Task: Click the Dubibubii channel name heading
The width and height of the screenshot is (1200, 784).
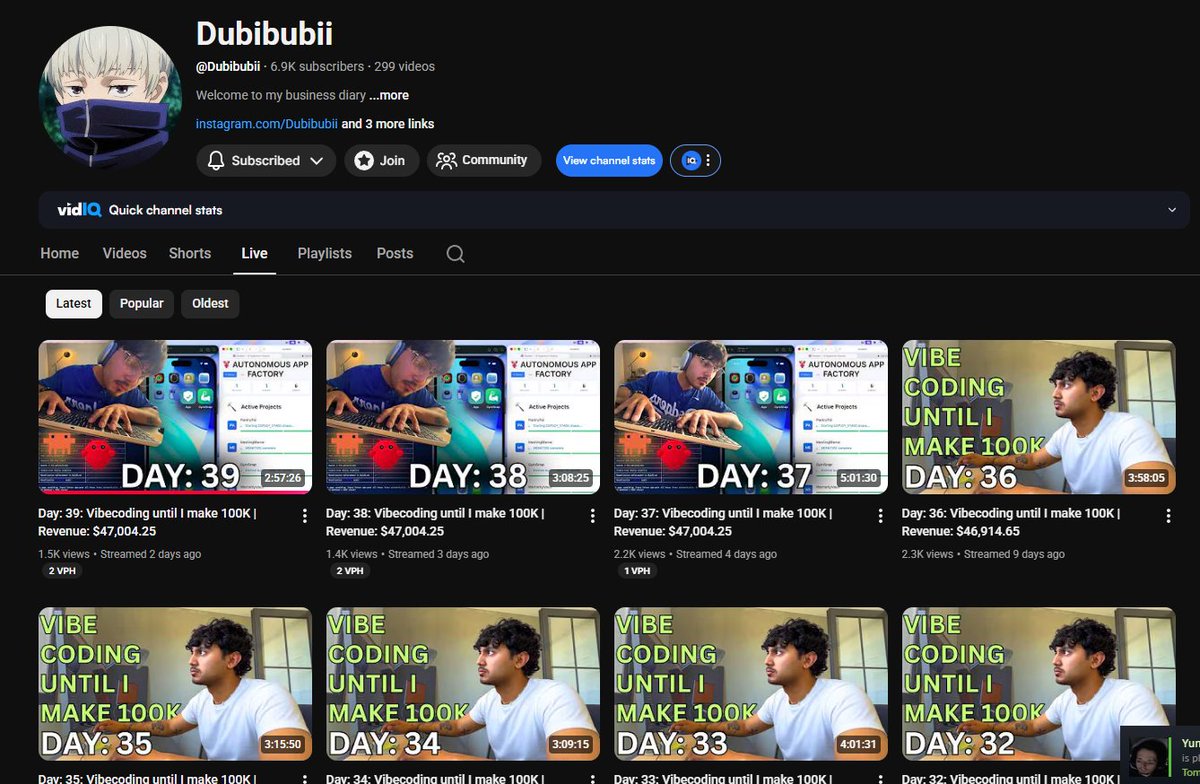Action: [x=264, y=33]
